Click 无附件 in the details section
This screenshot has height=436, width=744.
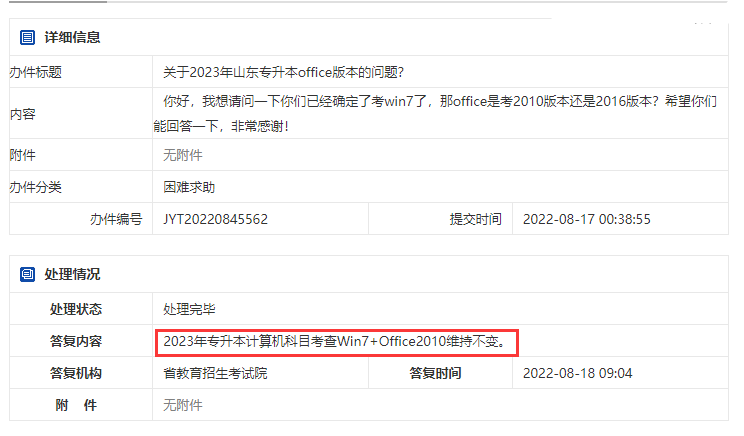183,155
